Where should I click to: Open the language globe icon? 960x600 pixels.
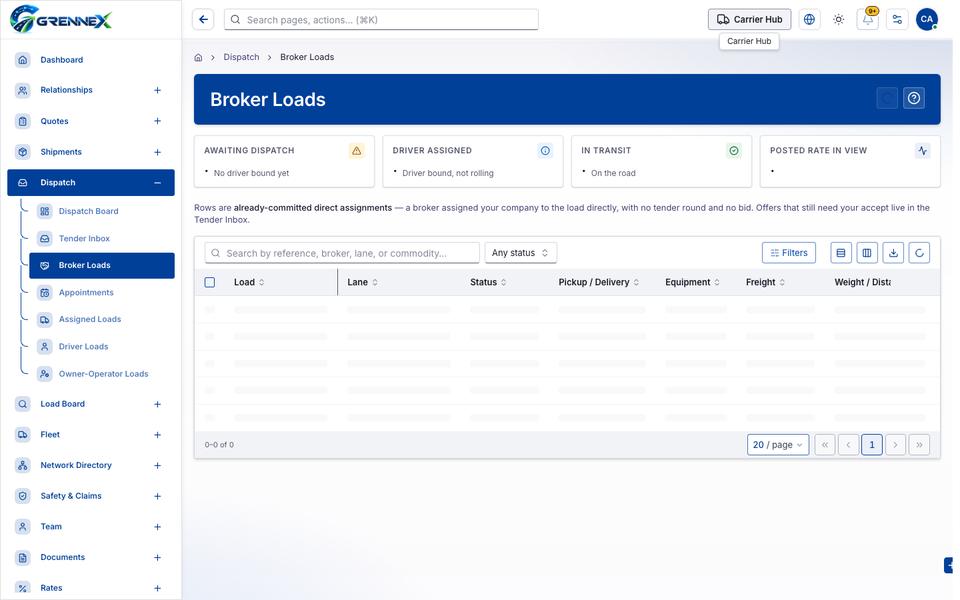coord(809,20)
